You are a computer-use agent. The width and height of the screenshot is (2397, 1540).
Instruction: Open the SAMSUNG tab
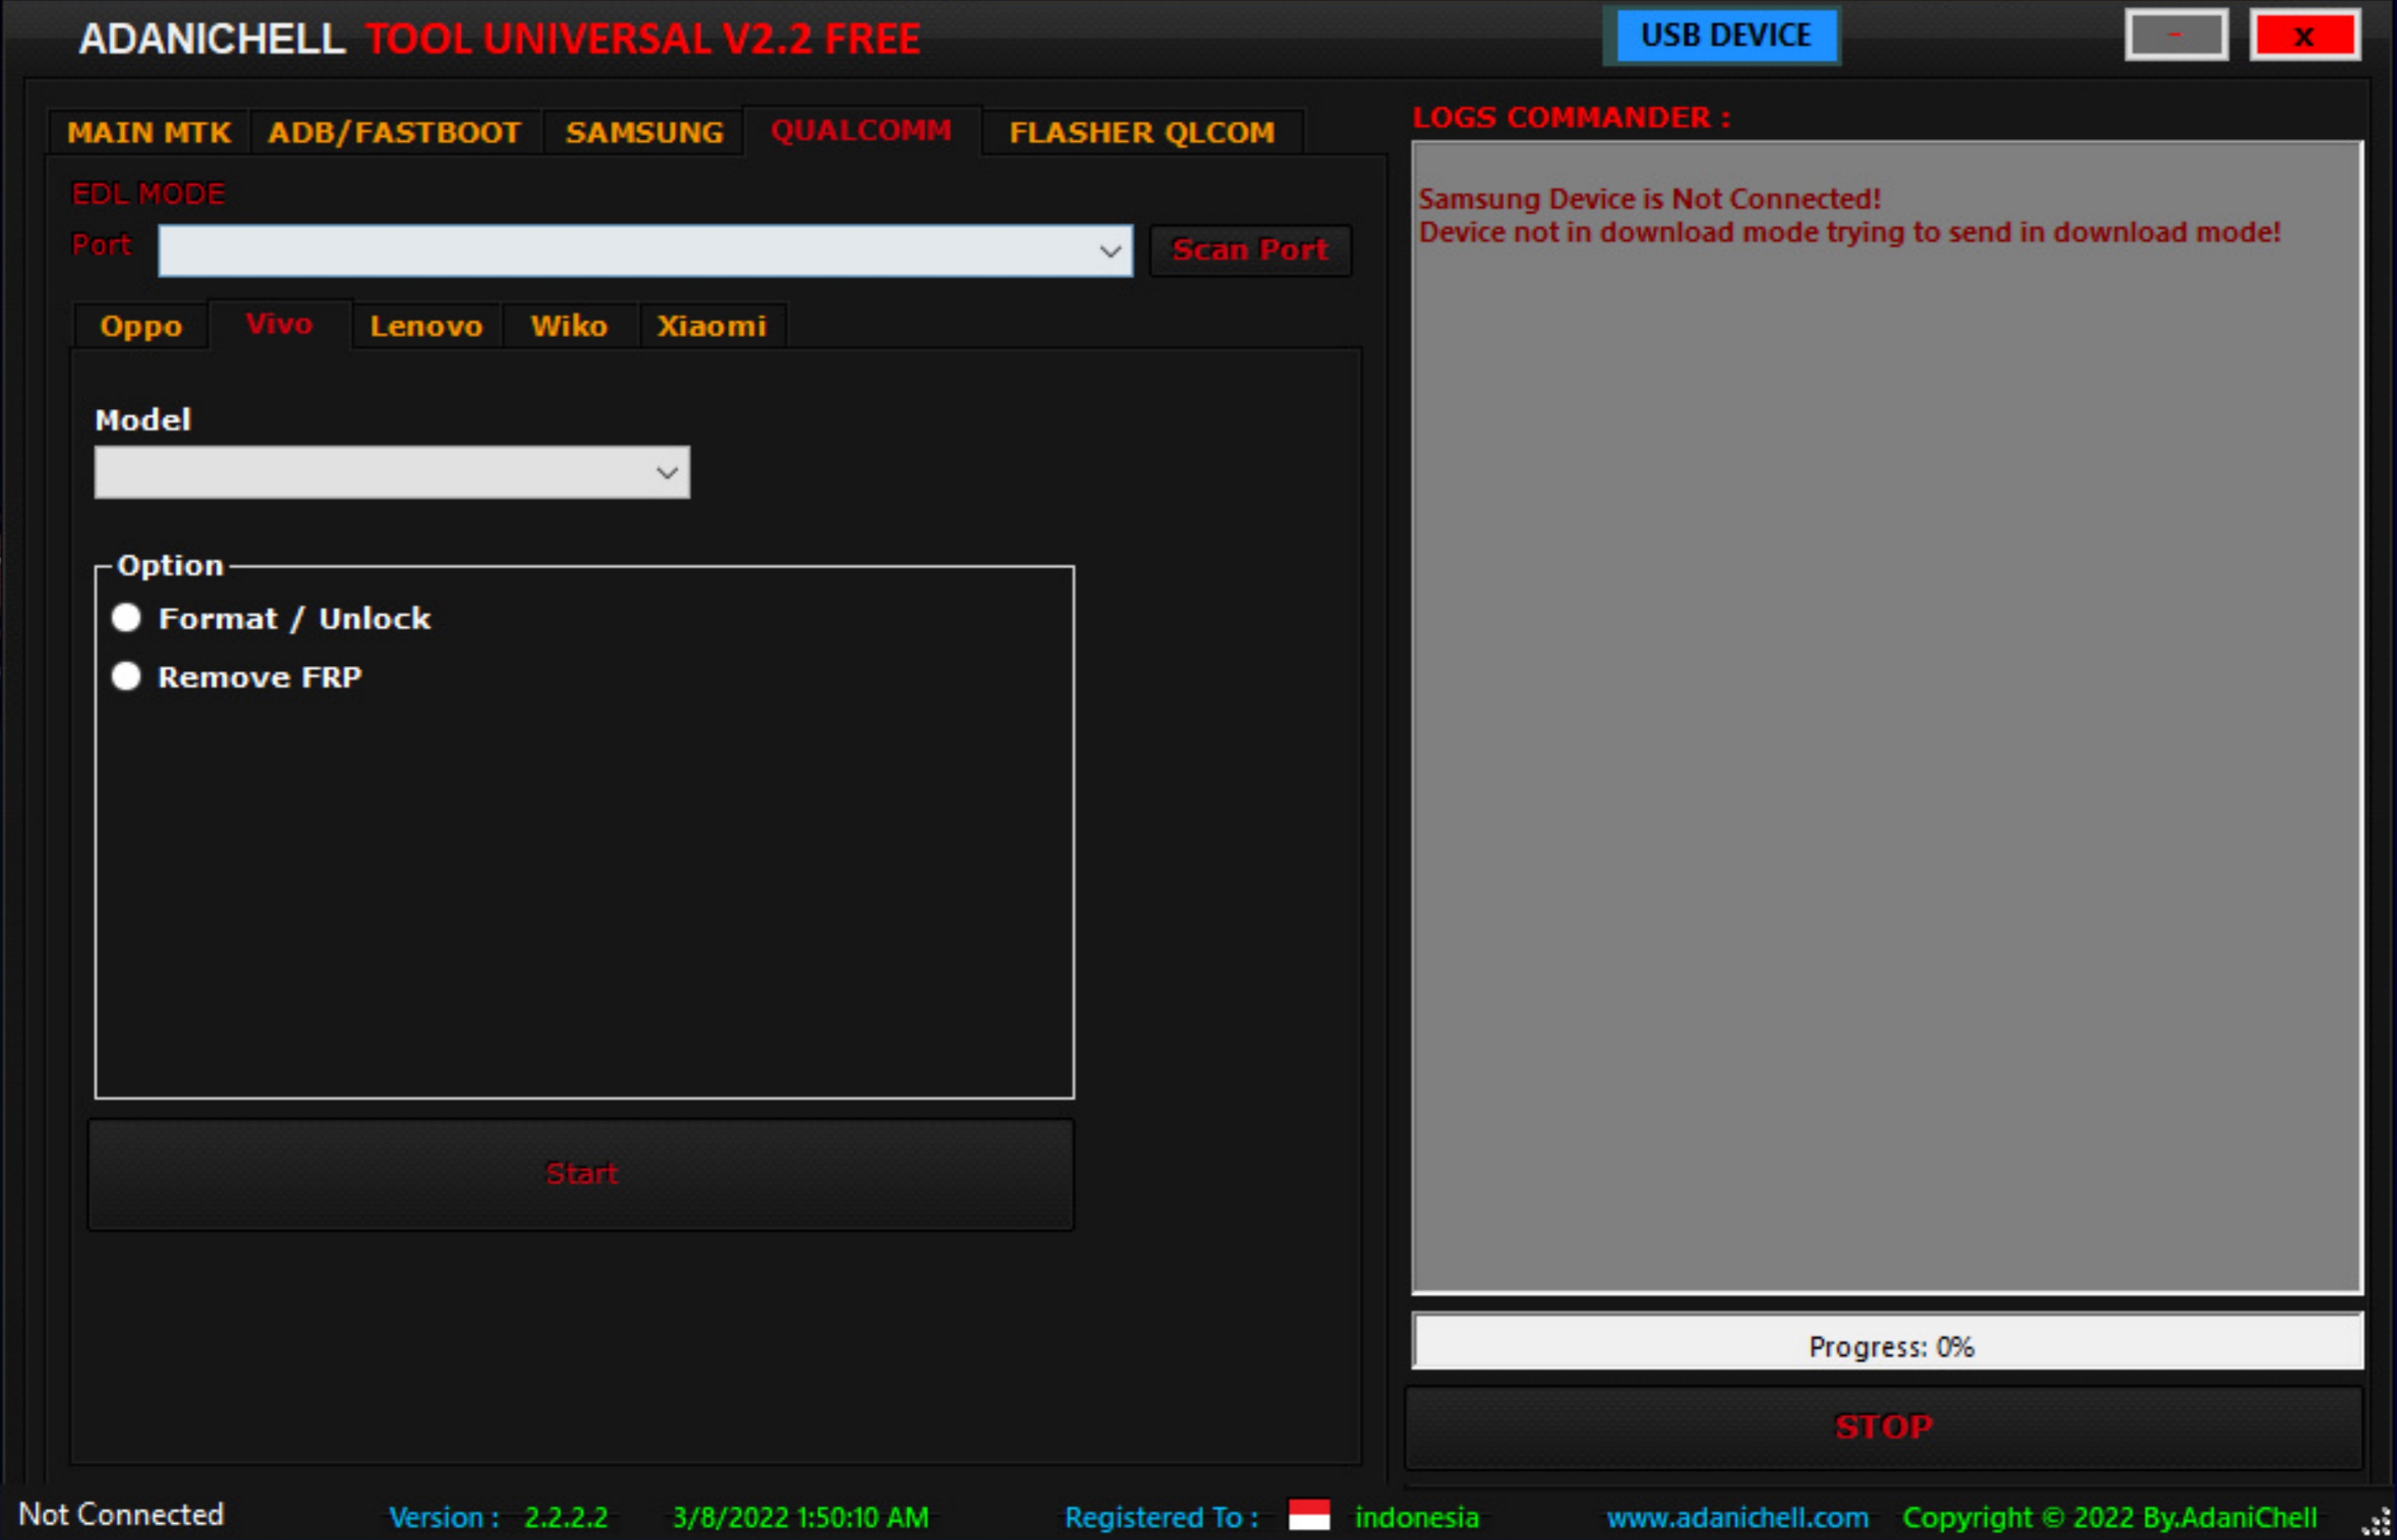click(x=644, y=132)
